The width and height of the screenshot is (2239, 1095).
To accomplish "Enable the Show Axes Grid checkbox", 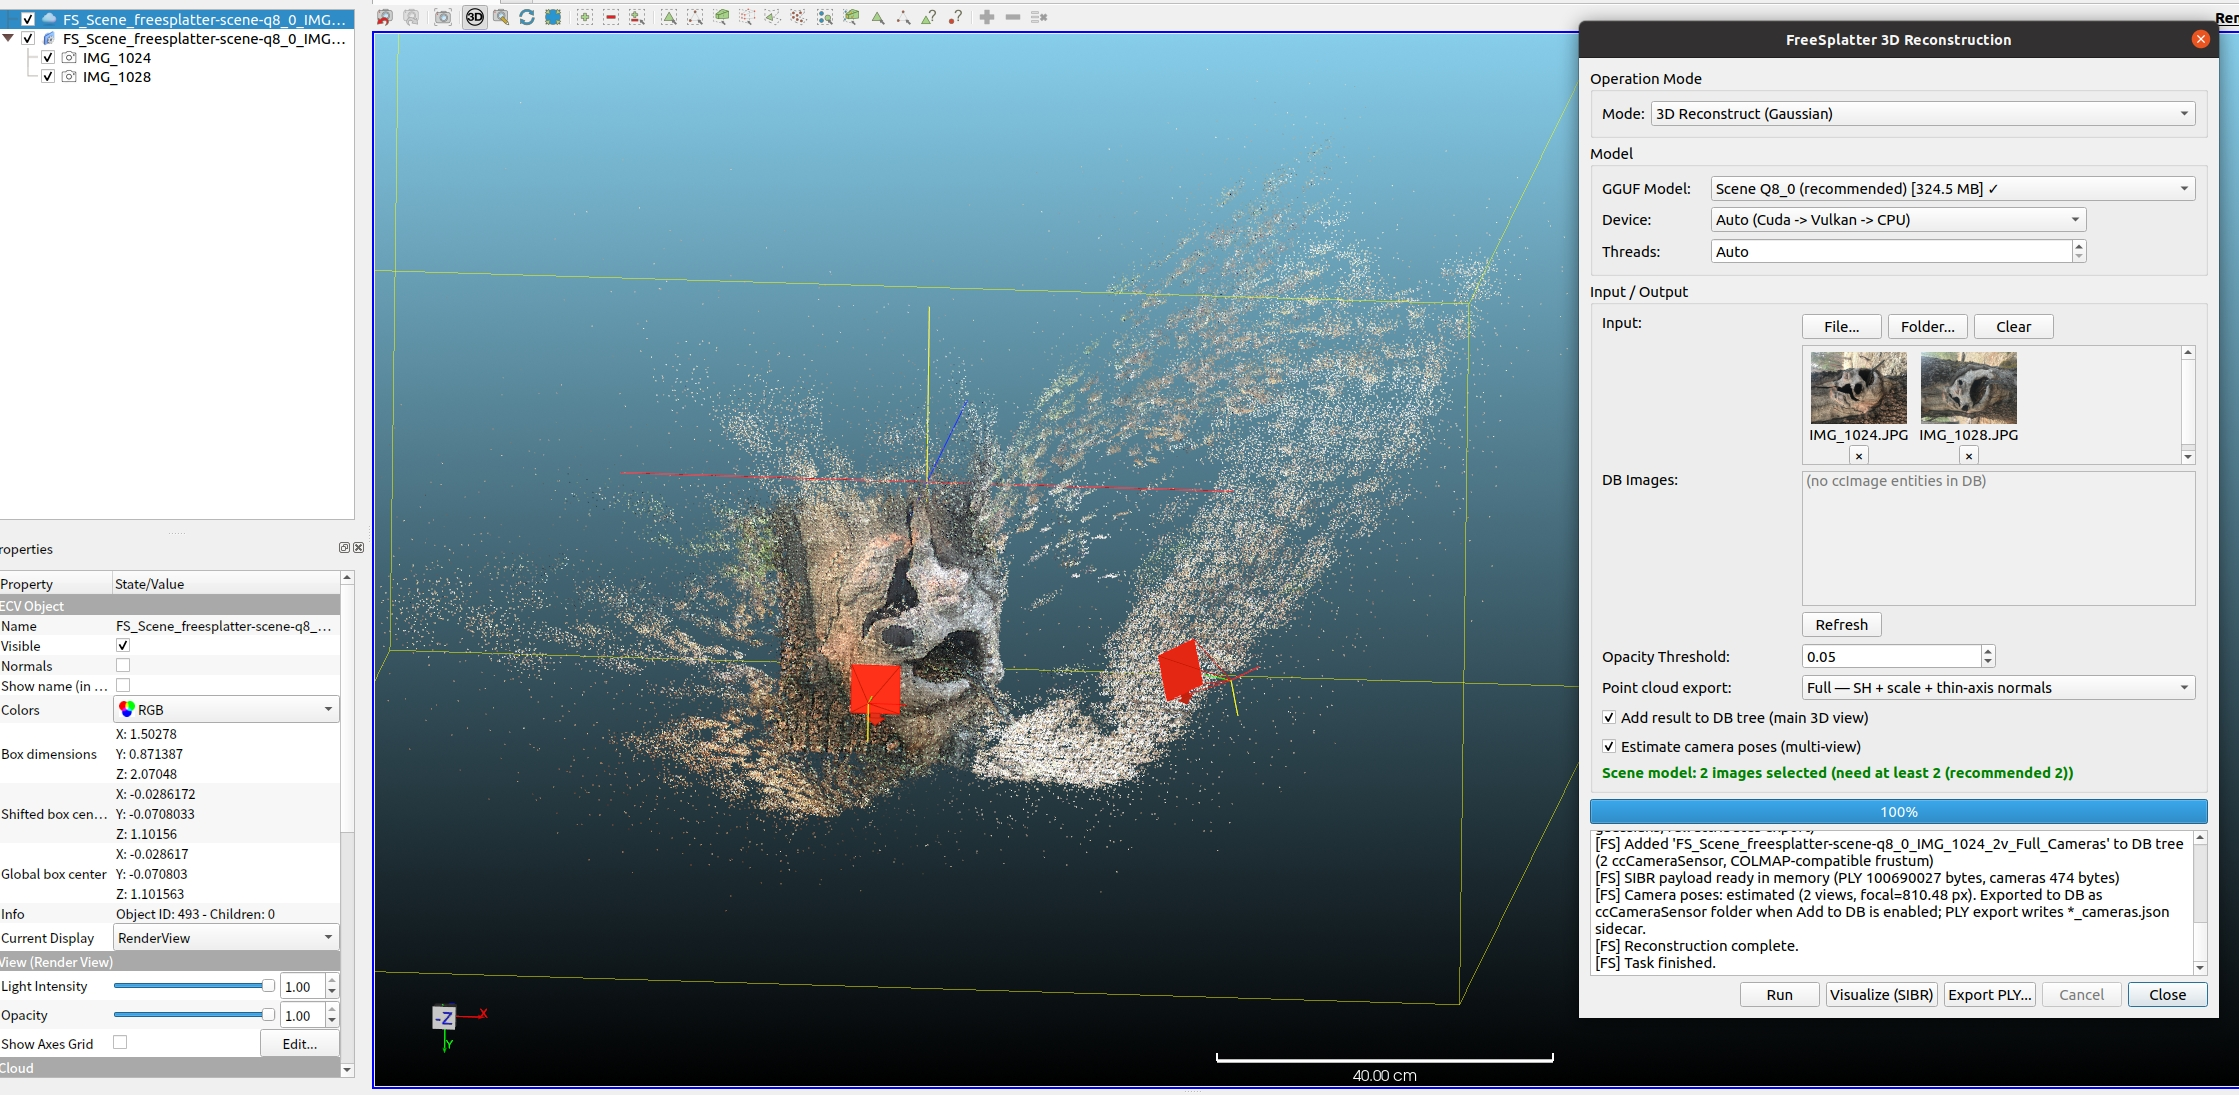I will (120, 1042).
